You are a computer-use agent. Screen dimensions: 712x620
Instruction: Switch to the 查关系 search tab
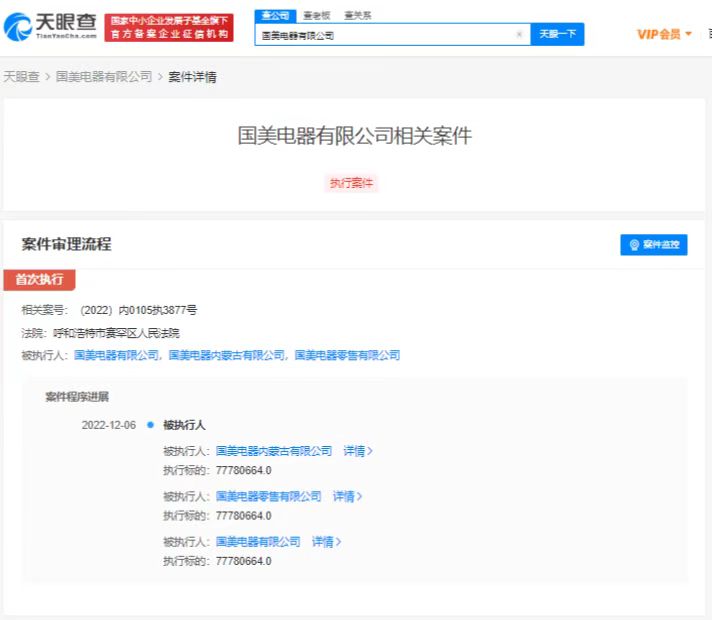tap(357, 15)
